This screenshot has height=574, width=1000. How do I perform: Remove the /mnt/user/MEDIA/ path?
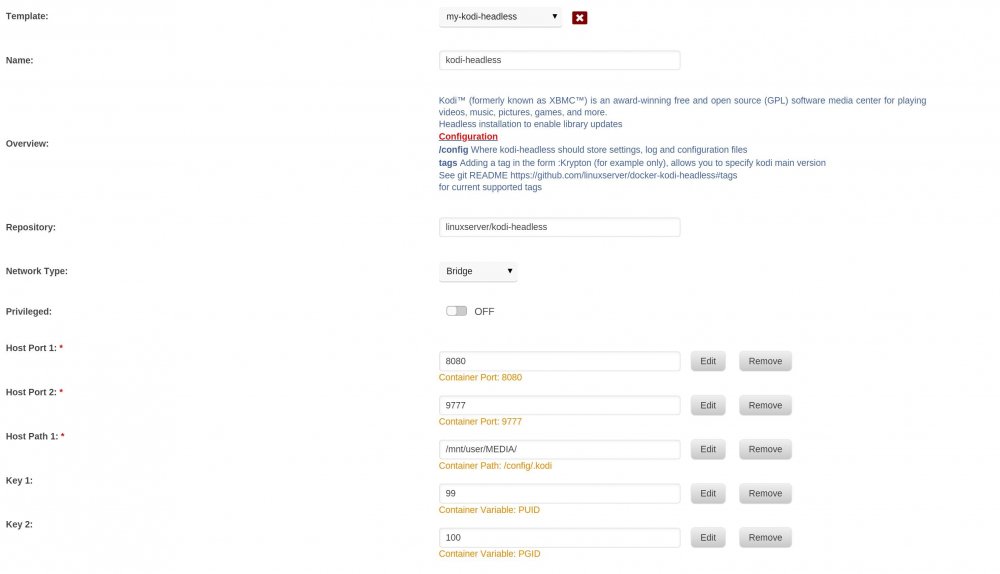[x=765, y=449]
